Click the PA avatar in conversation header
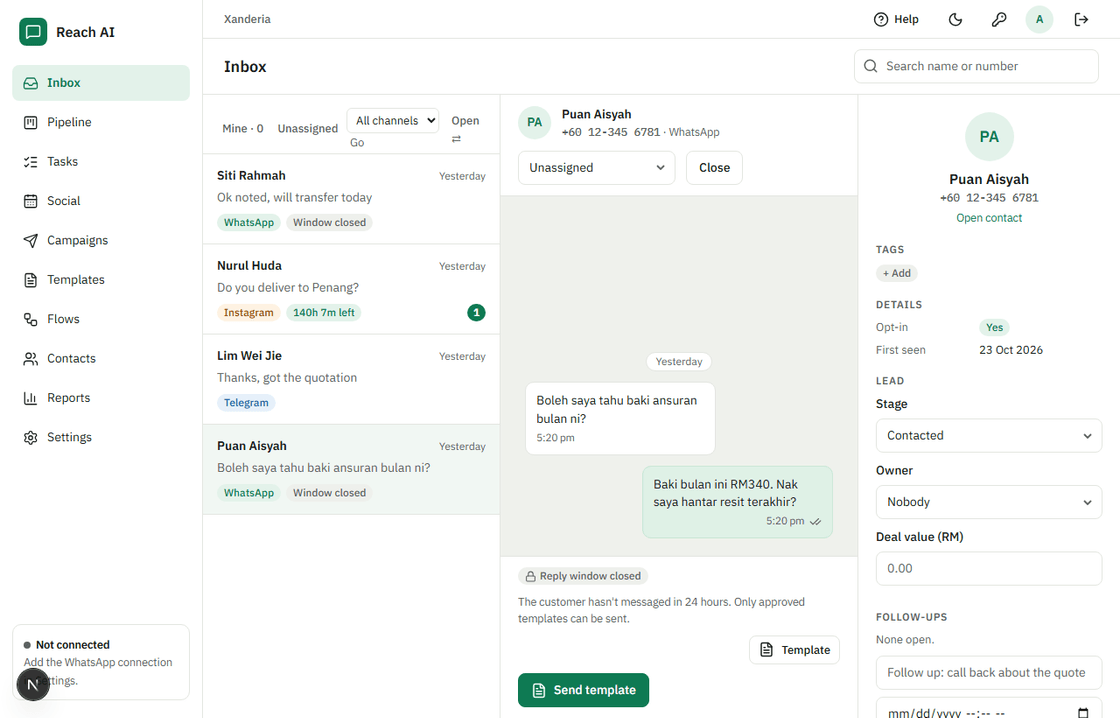 click(534, 122)
